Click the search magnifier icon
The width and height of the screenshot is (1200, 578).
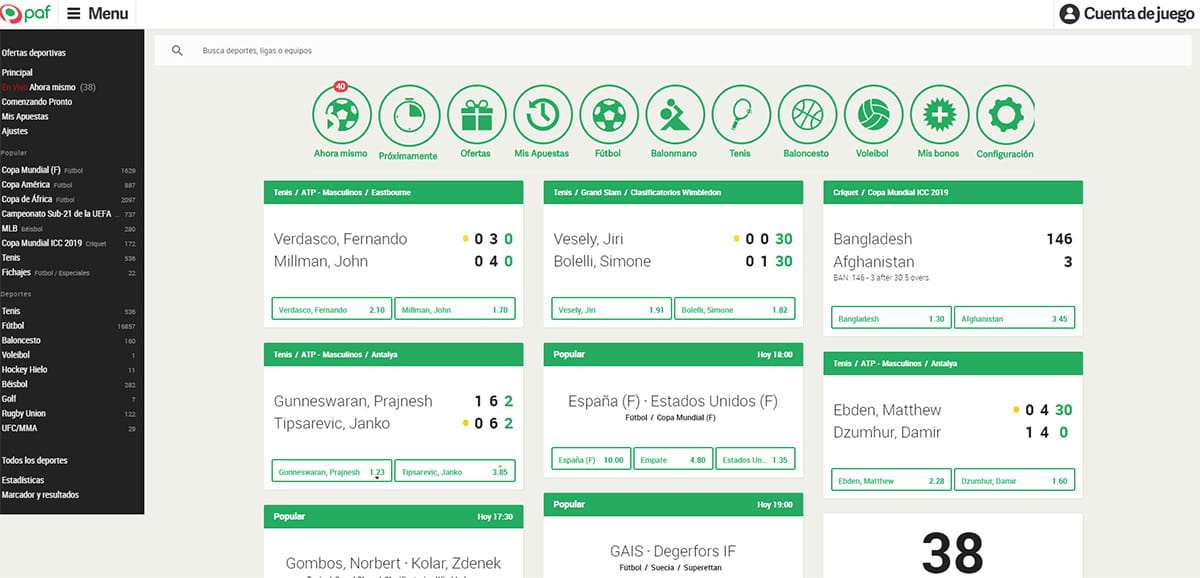[x=177, y=50]
